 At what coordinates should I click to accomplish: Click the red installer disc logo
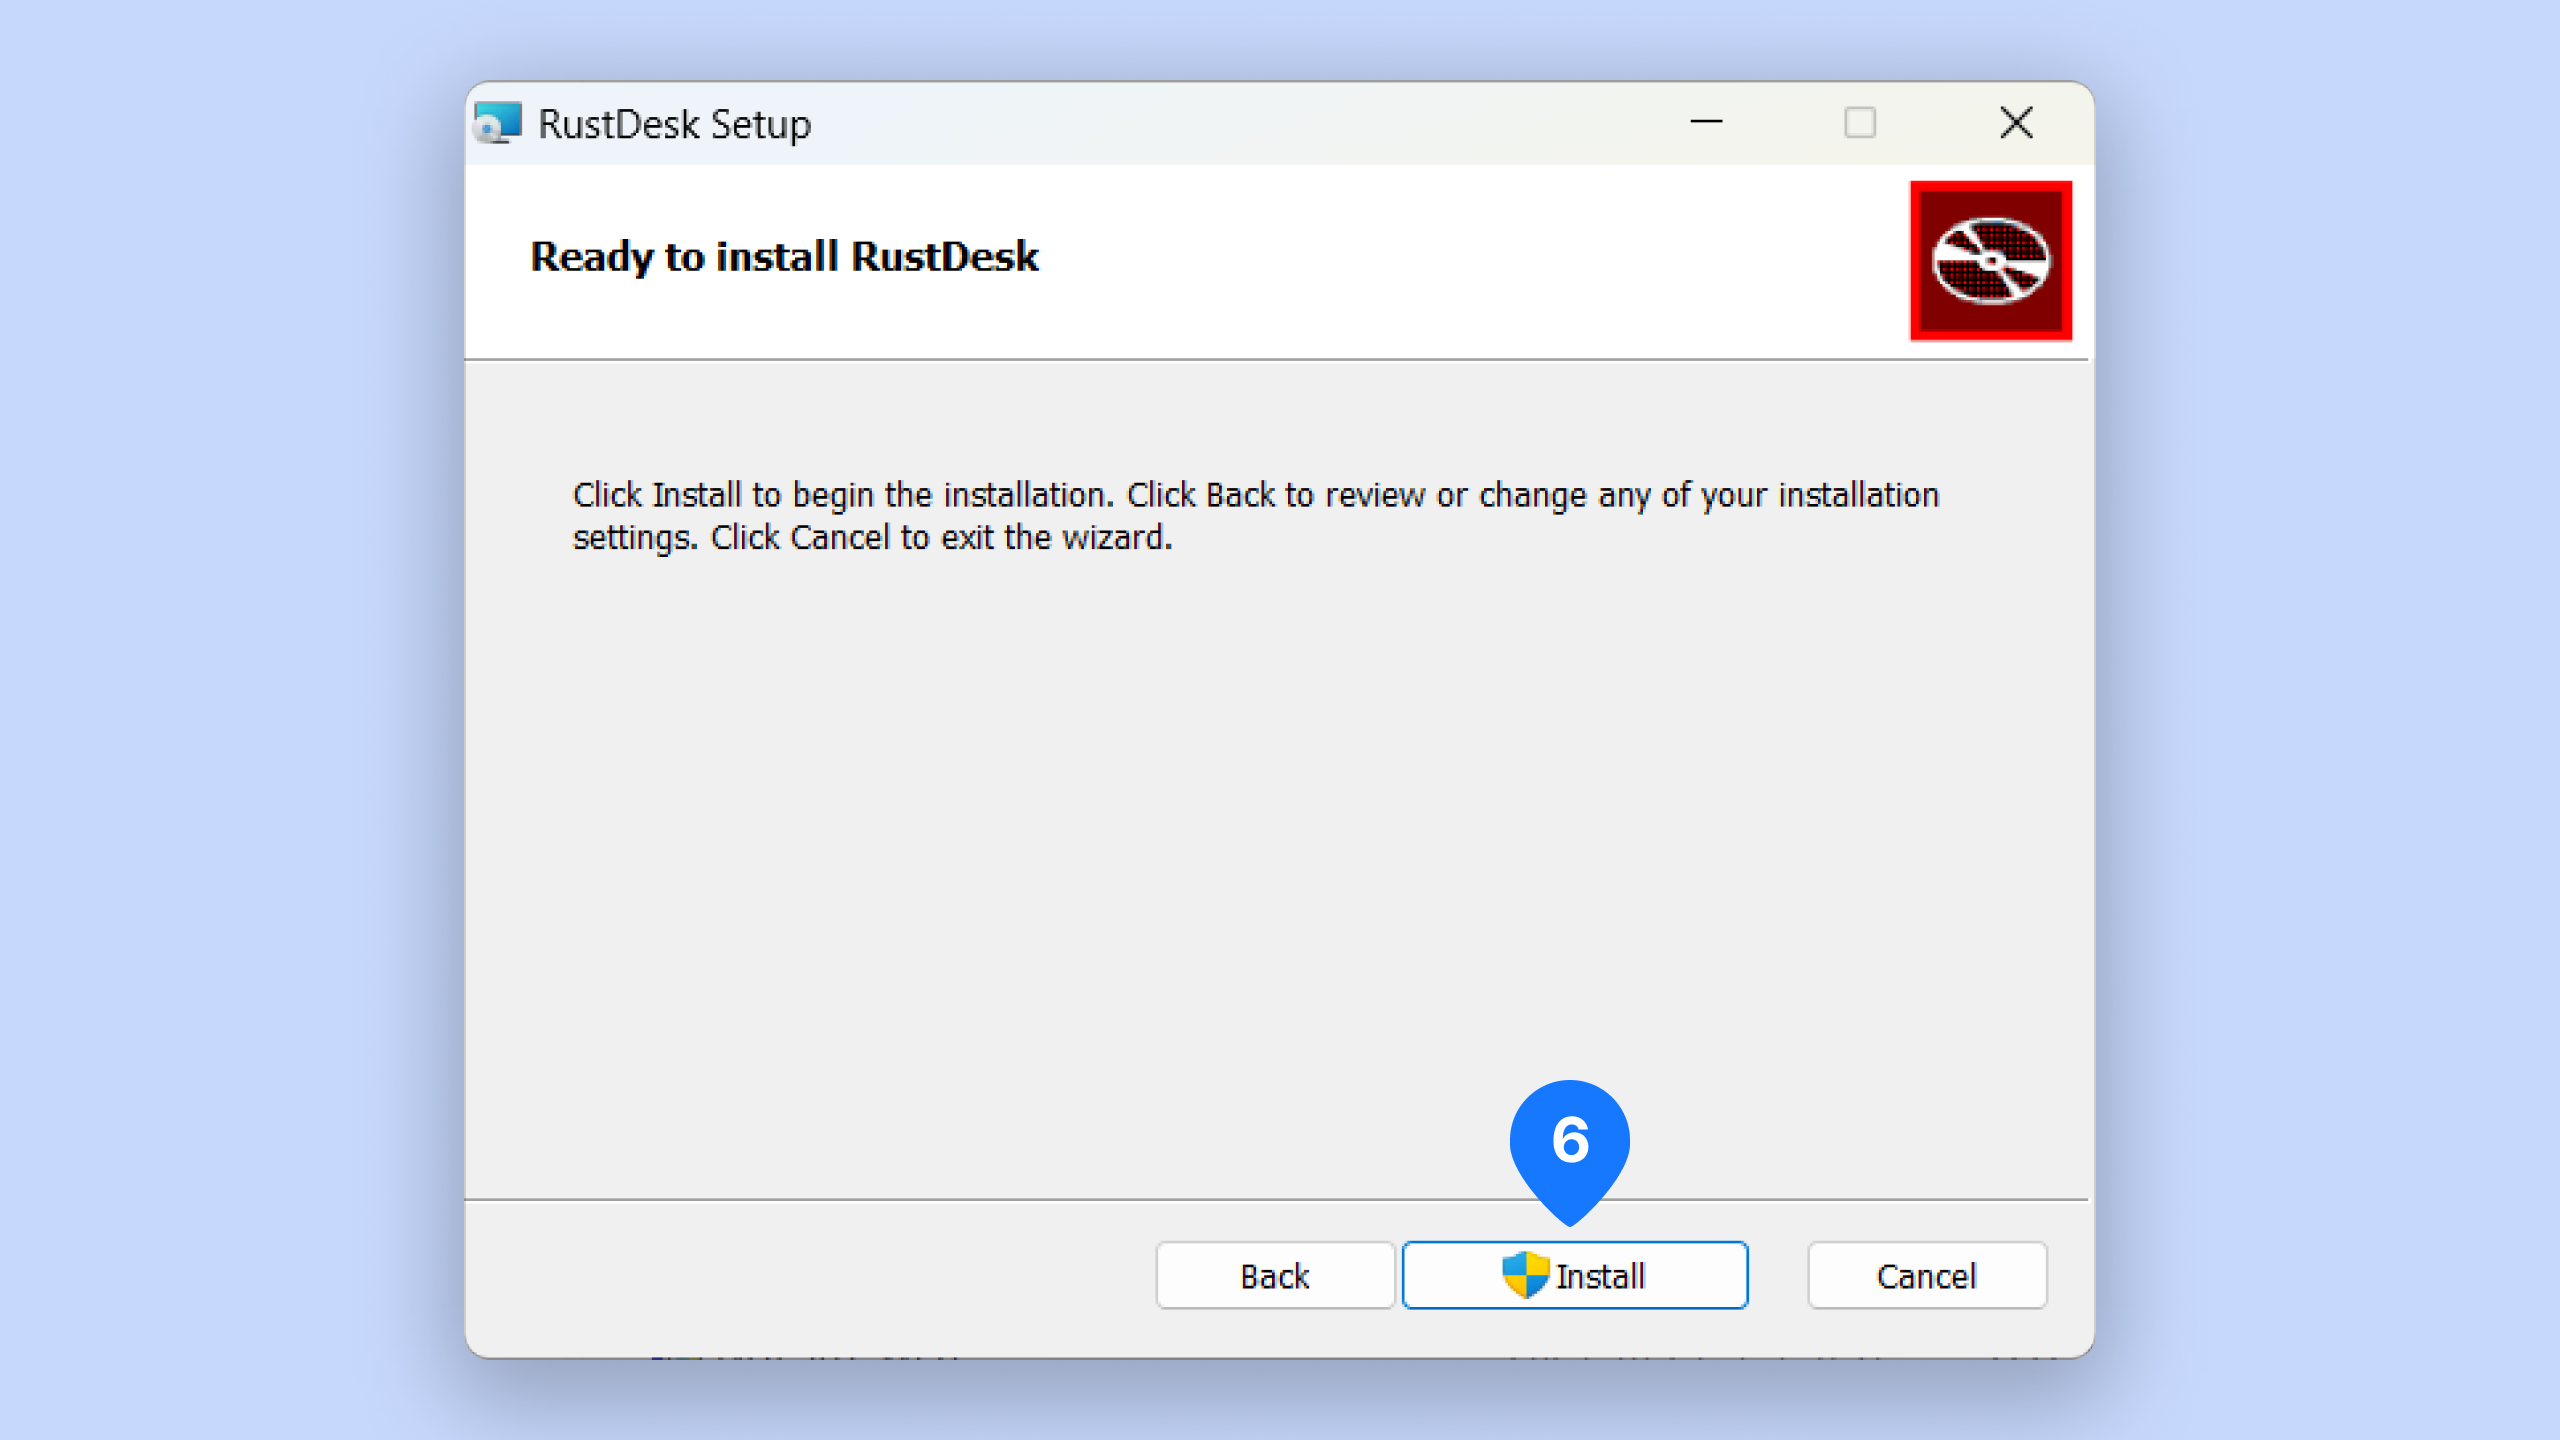pyautogui.click(x=1990, y=261)
